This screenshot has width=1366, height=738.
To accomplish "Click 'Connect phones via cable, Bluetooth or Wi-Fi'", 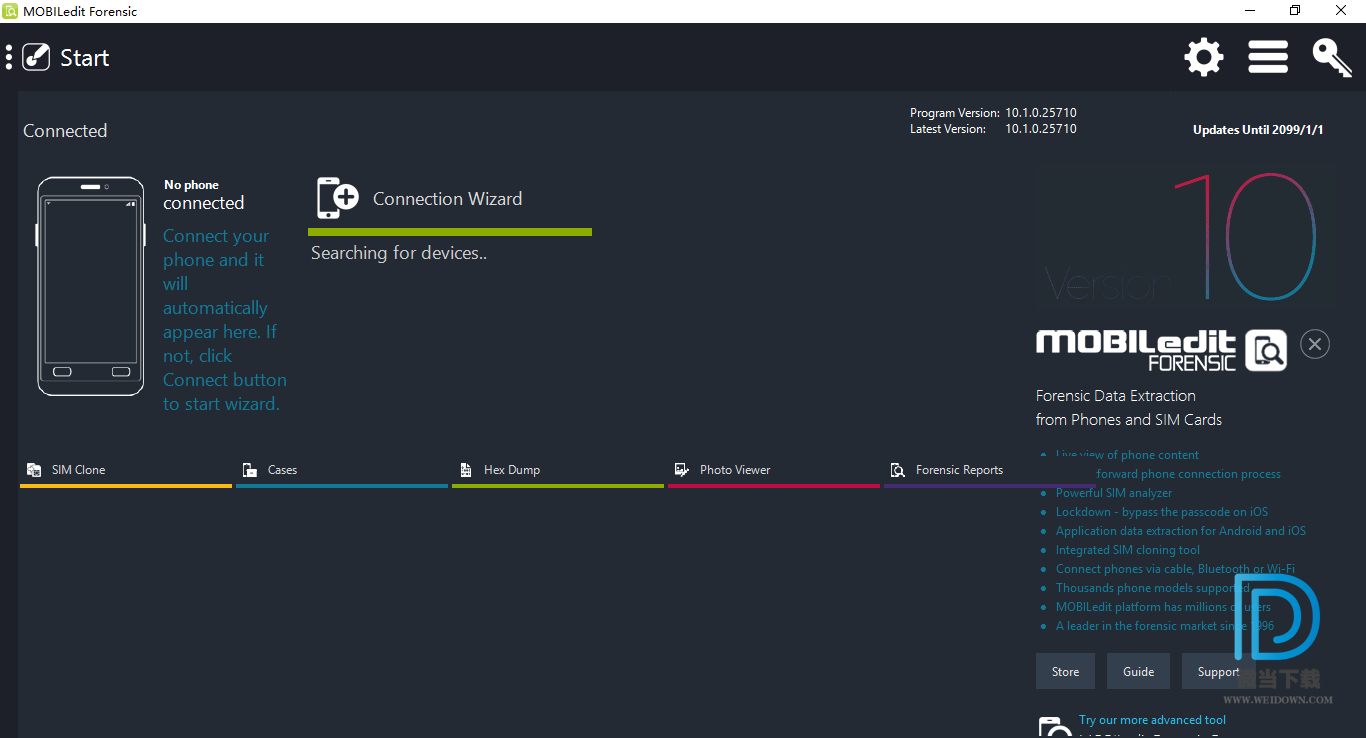I will [1175, 569].
